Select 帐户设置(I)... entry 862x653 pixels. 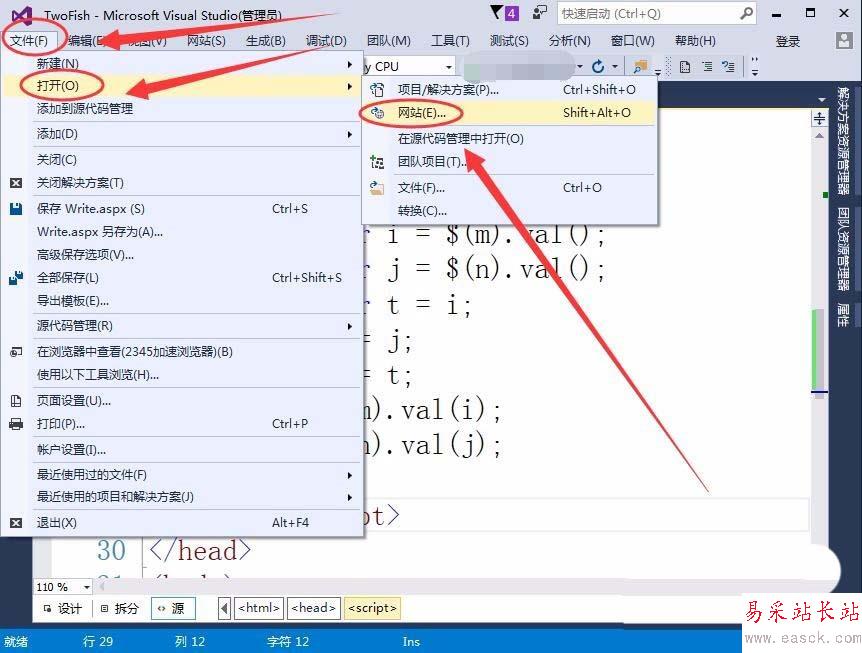[x=181, y=450]
